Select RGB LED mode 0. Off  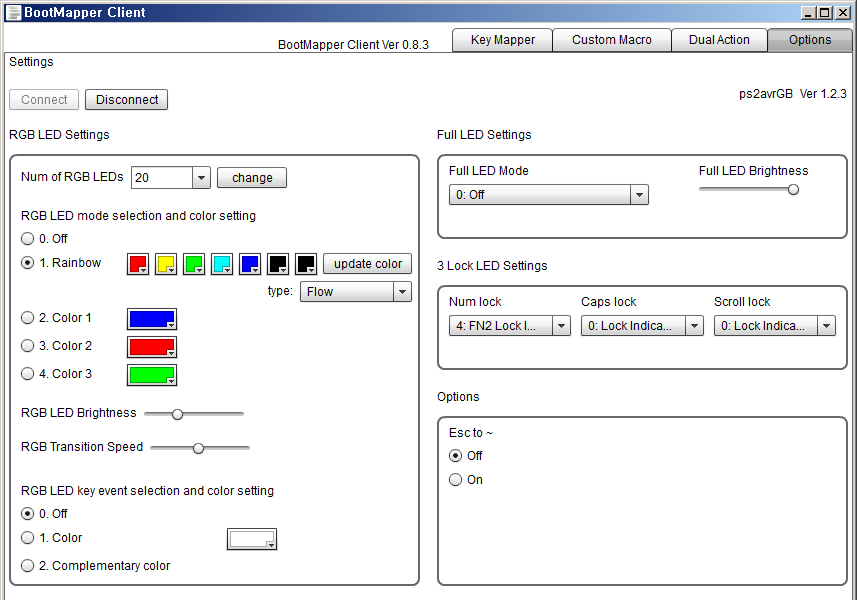[x=28, y=239]
